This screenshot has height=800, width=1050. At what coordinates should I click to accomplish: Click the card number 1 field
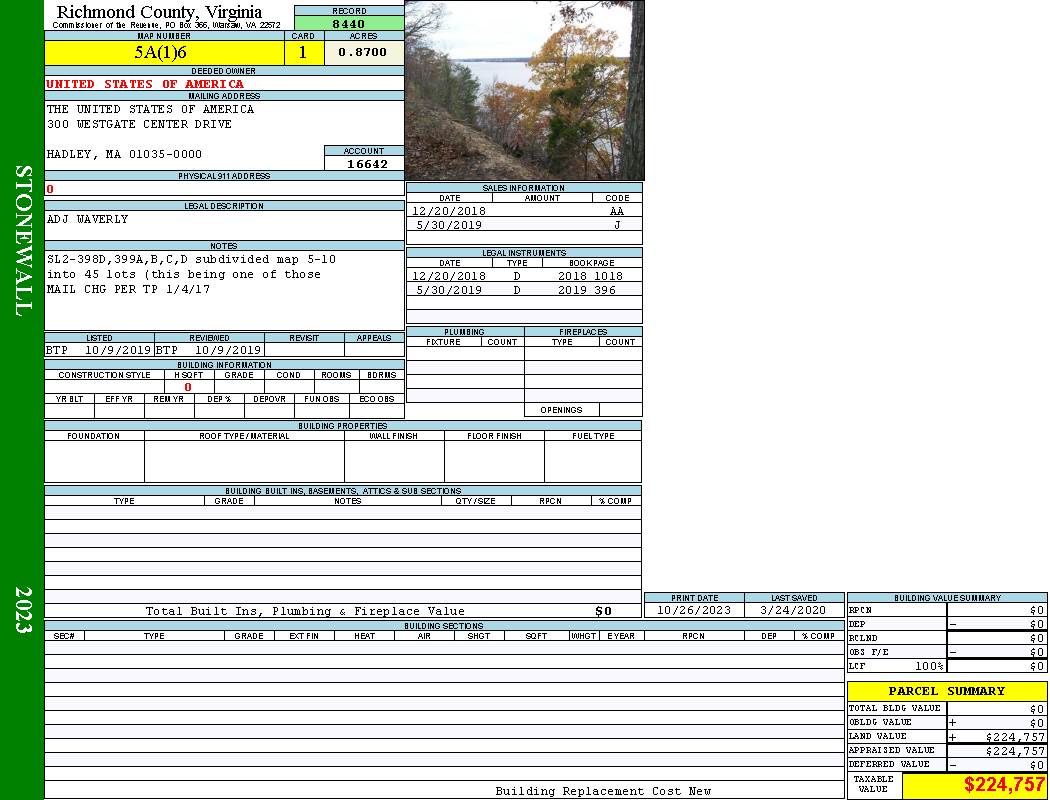[x=303, y=53]
